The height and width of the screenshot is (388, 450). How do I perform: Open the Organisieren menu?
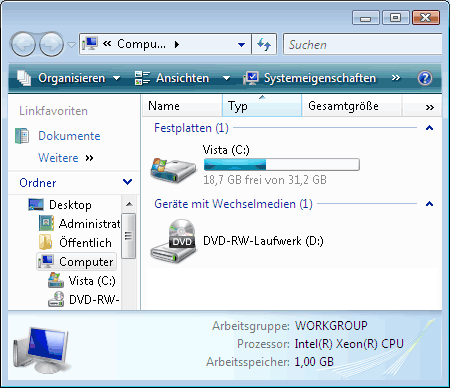(x=69, y=78)
